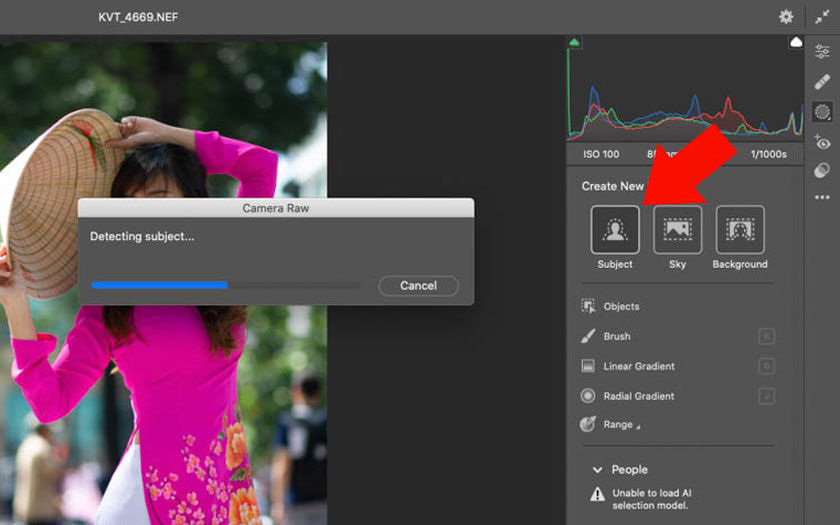
Task: Toggle highlight clipping warning in histogram
Action: pos(796,42)
